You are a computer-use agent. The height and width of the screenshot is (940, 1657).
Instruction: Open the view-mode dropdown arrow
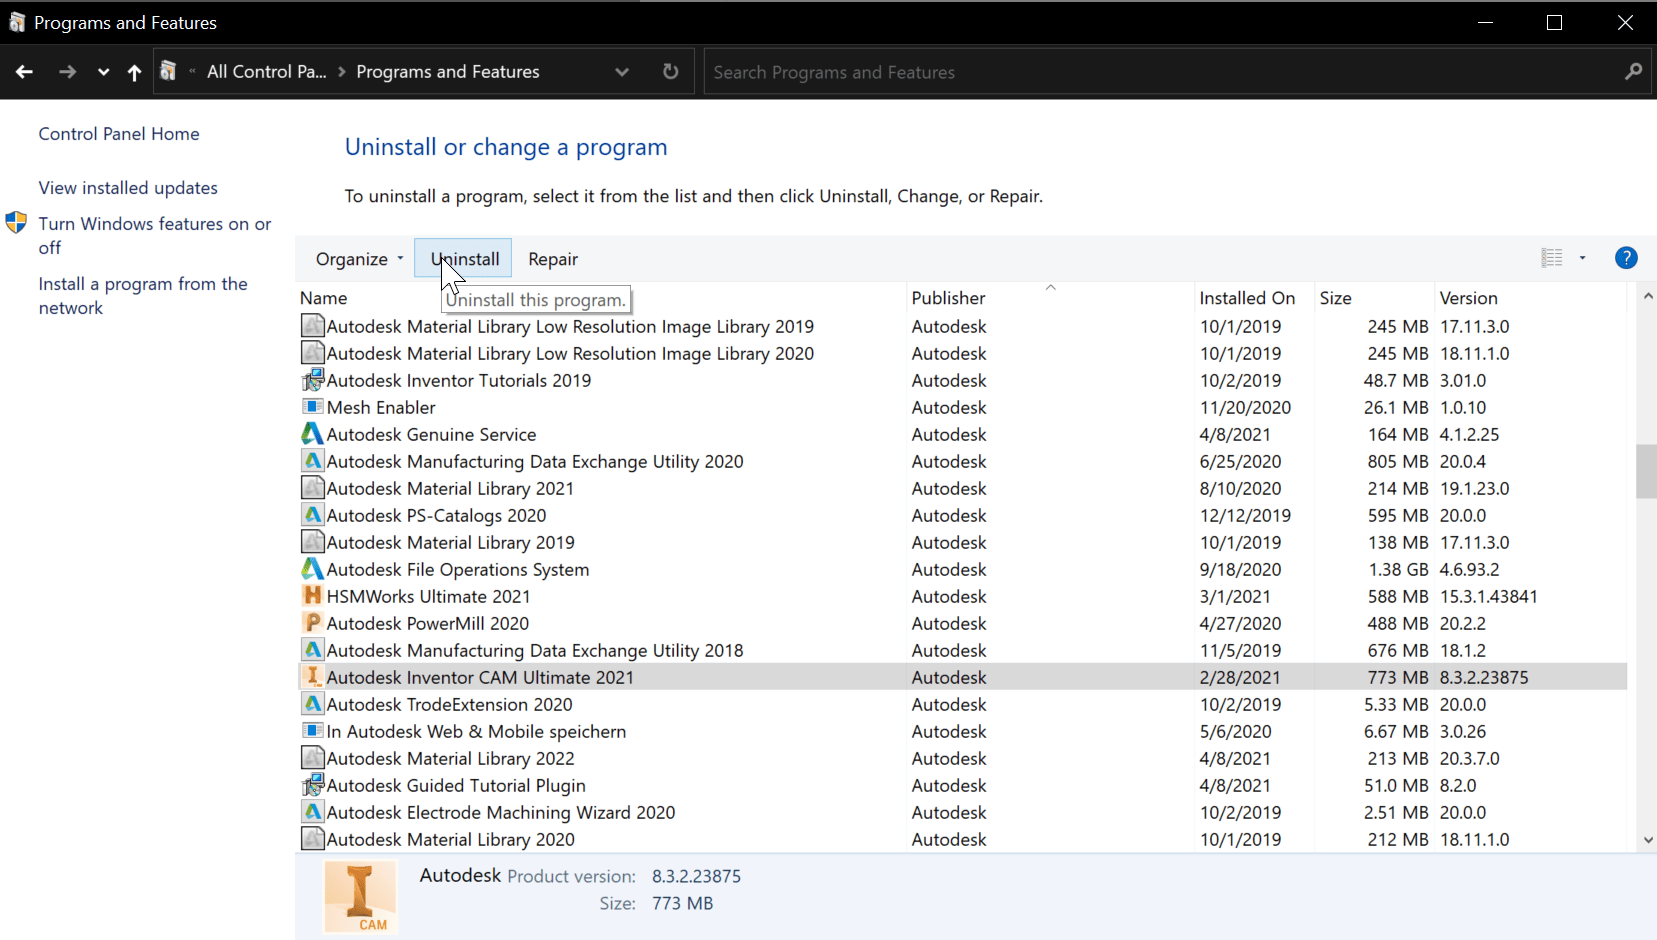1583,258
